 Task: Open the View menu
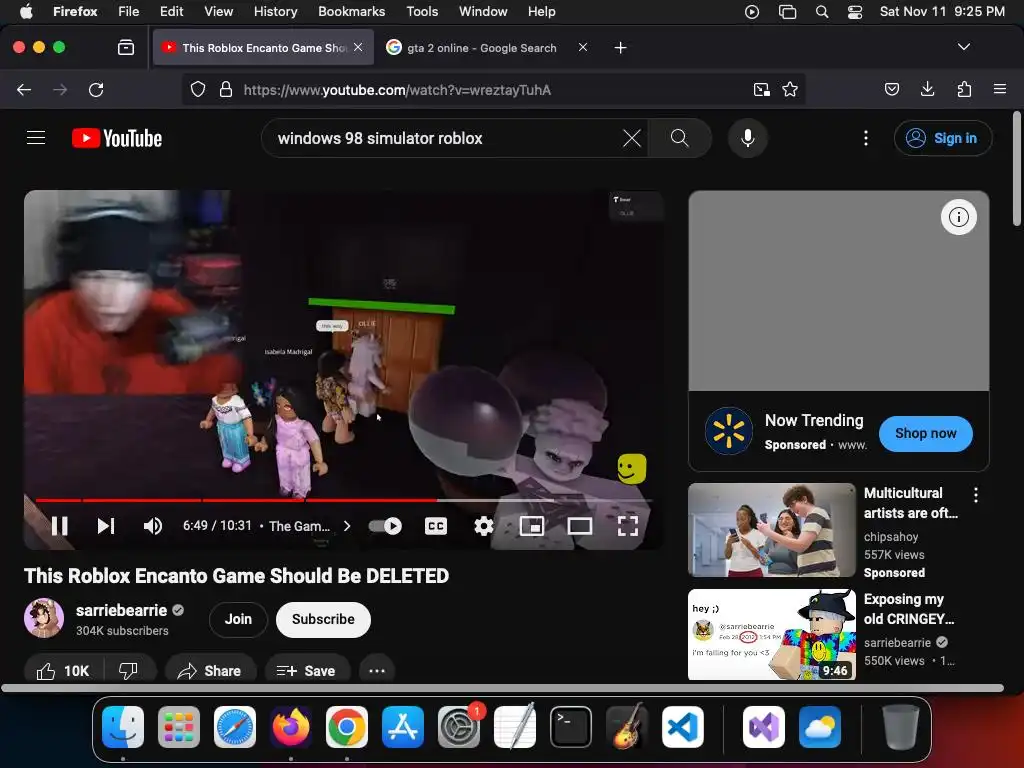[218, 11]
